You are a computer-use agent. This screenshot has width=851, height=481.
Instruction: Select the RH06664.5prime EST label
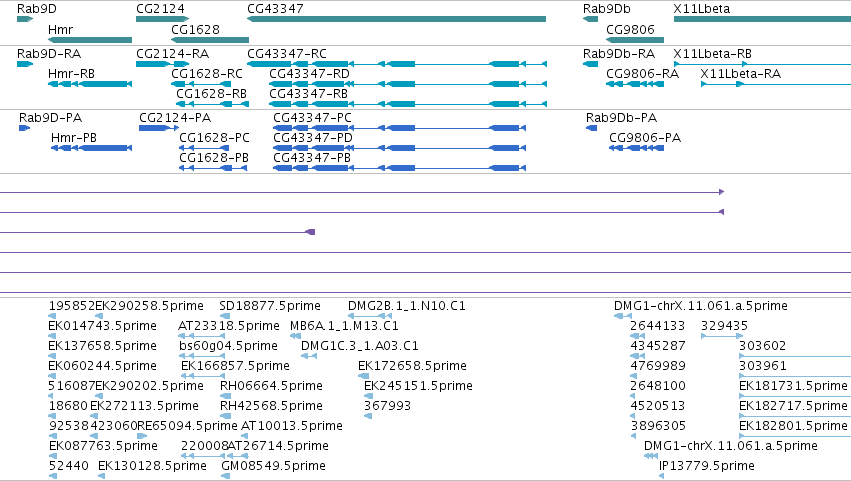tap(271, 386)
